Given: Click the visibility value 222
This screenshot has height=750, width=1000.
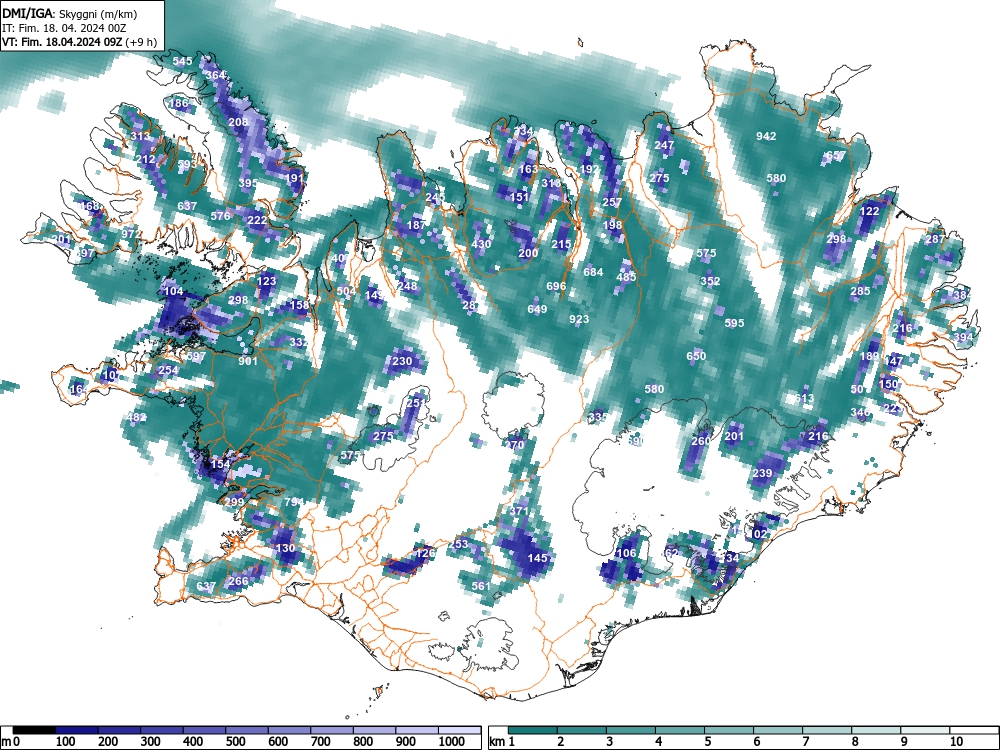Looking at the screenshot, I should pos(257,221).
